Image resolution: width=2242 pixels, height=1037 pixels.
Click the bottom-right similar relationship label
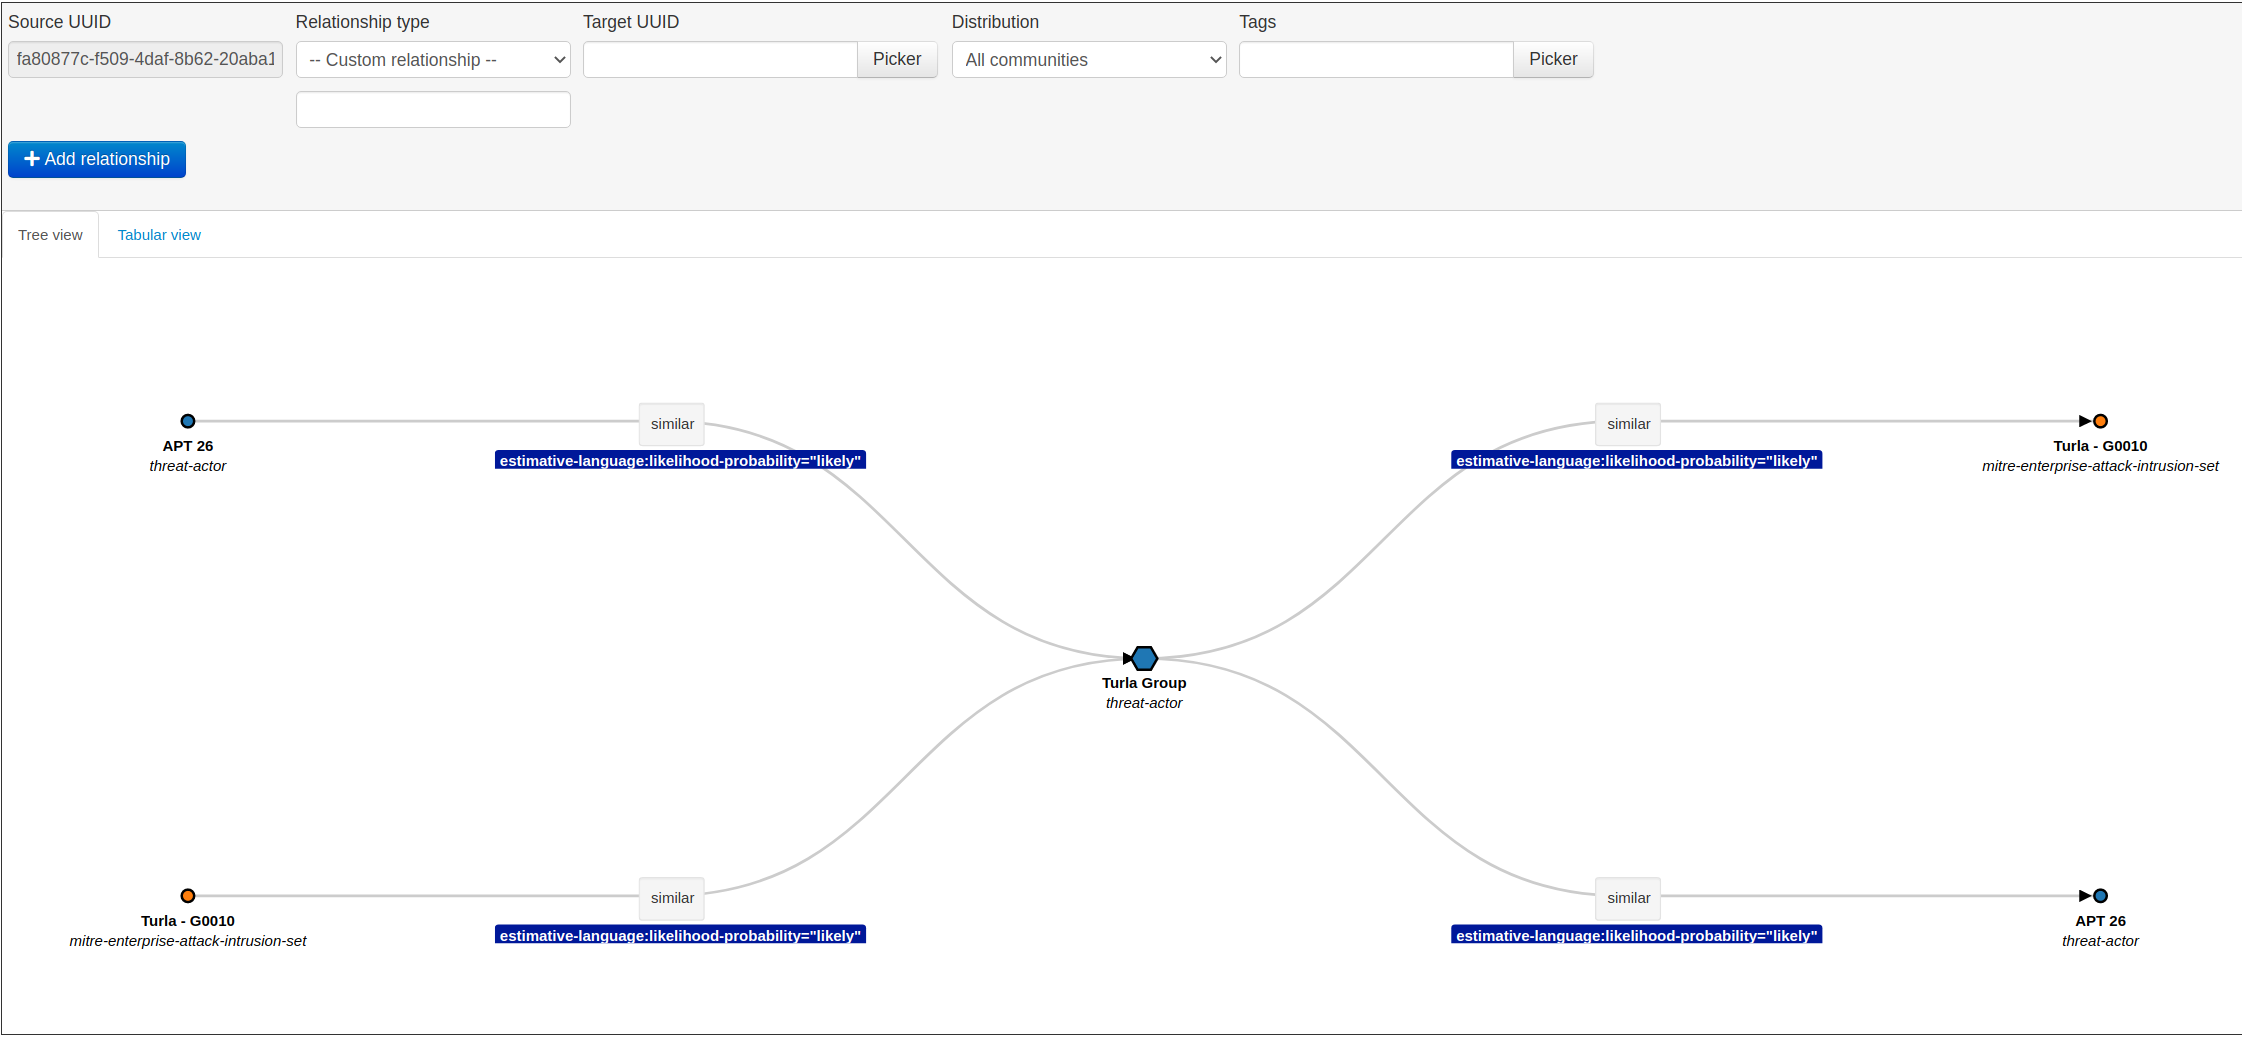[1628, 898]
